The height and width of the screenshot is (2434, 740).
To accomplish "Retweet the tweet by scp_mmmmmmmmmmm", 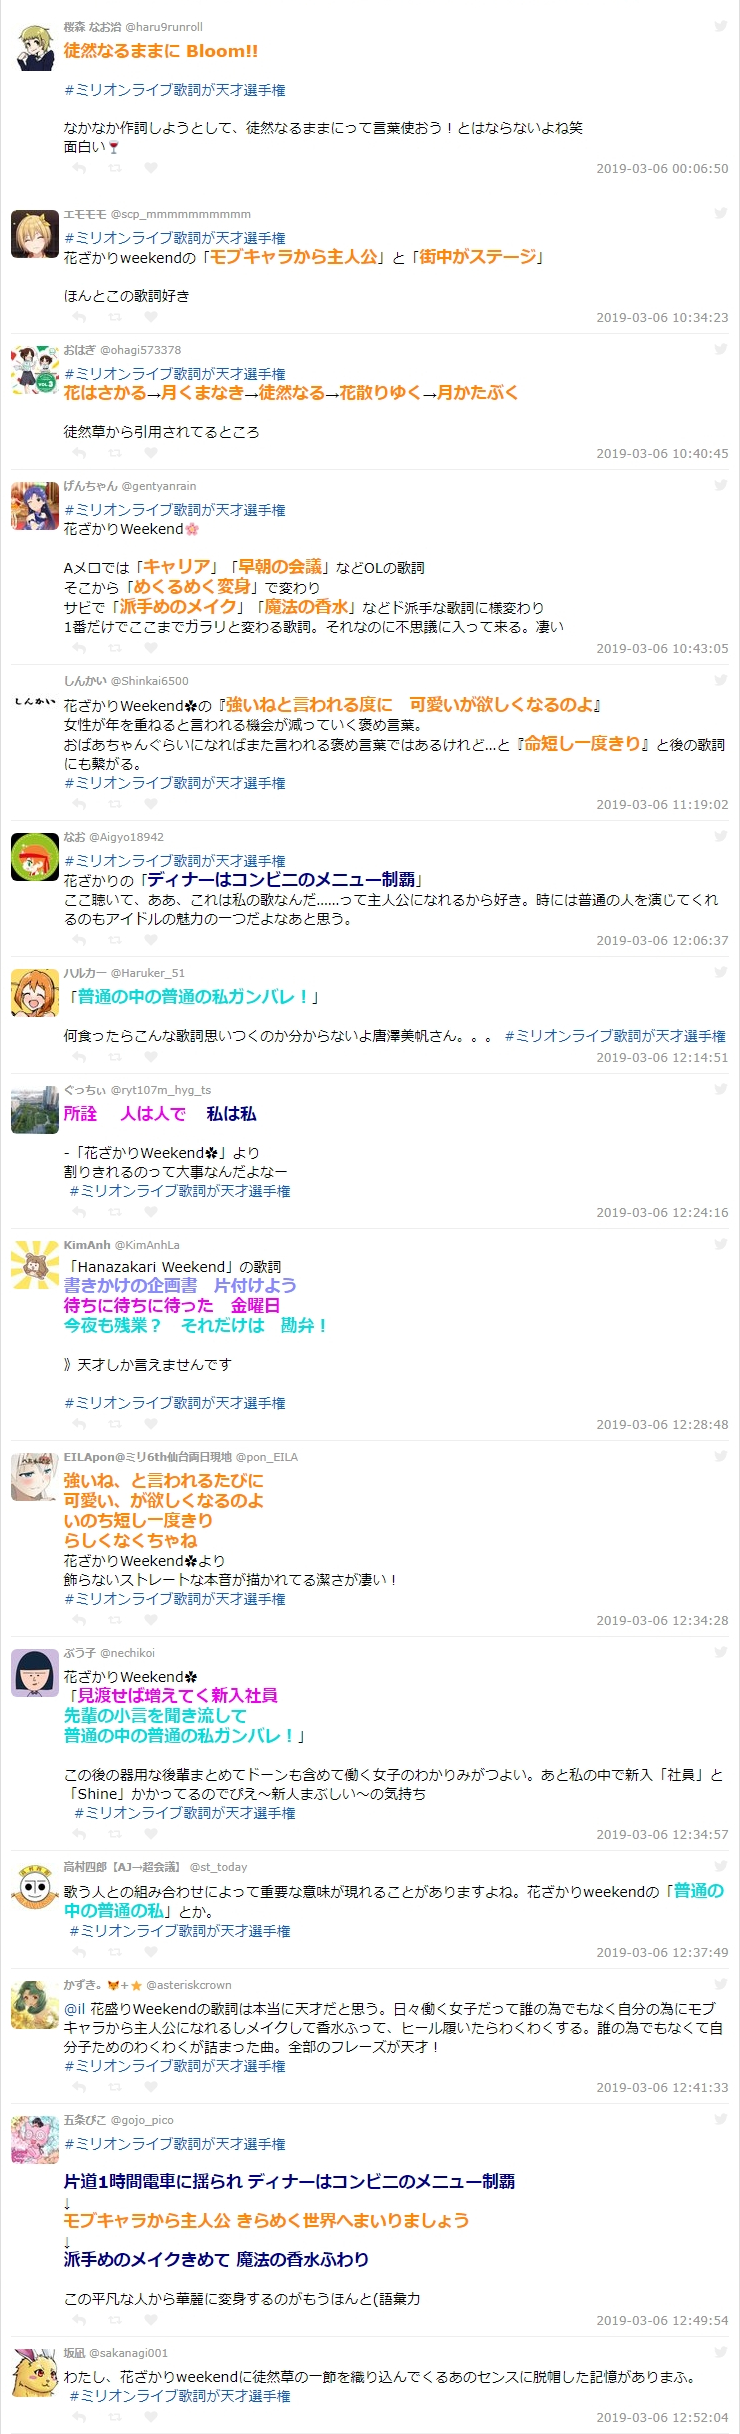I will pyautogui.click(x=115, y=317).
